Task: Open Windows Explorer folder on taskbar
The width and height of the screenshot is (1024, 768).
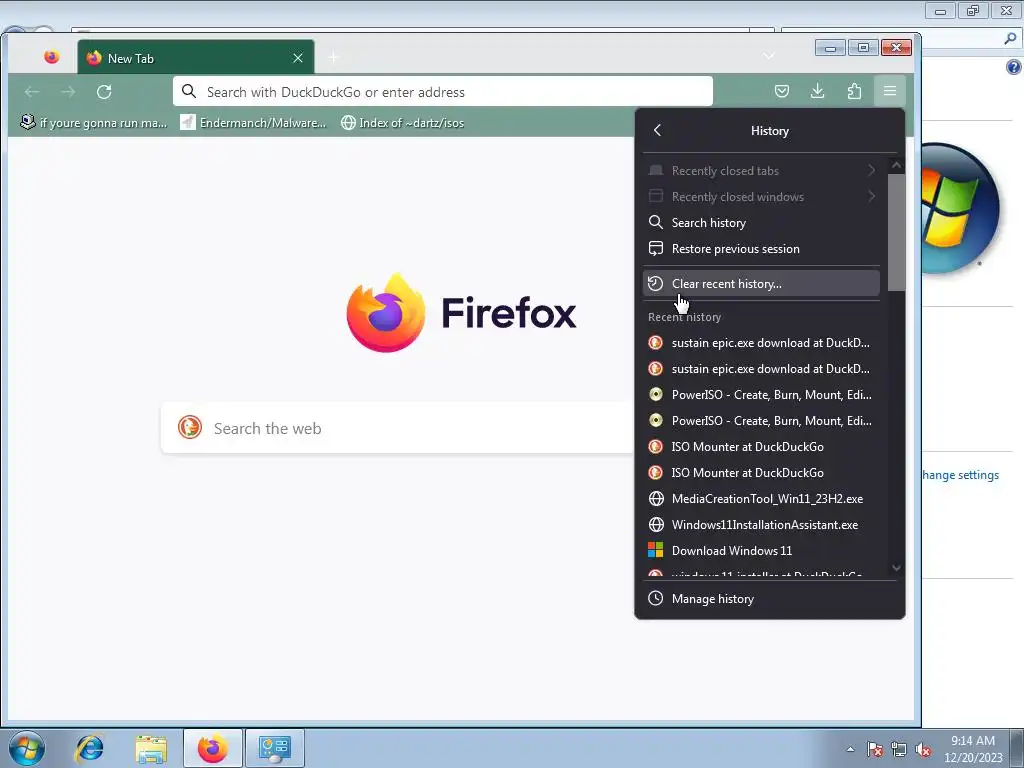Action: click(151, 748)
